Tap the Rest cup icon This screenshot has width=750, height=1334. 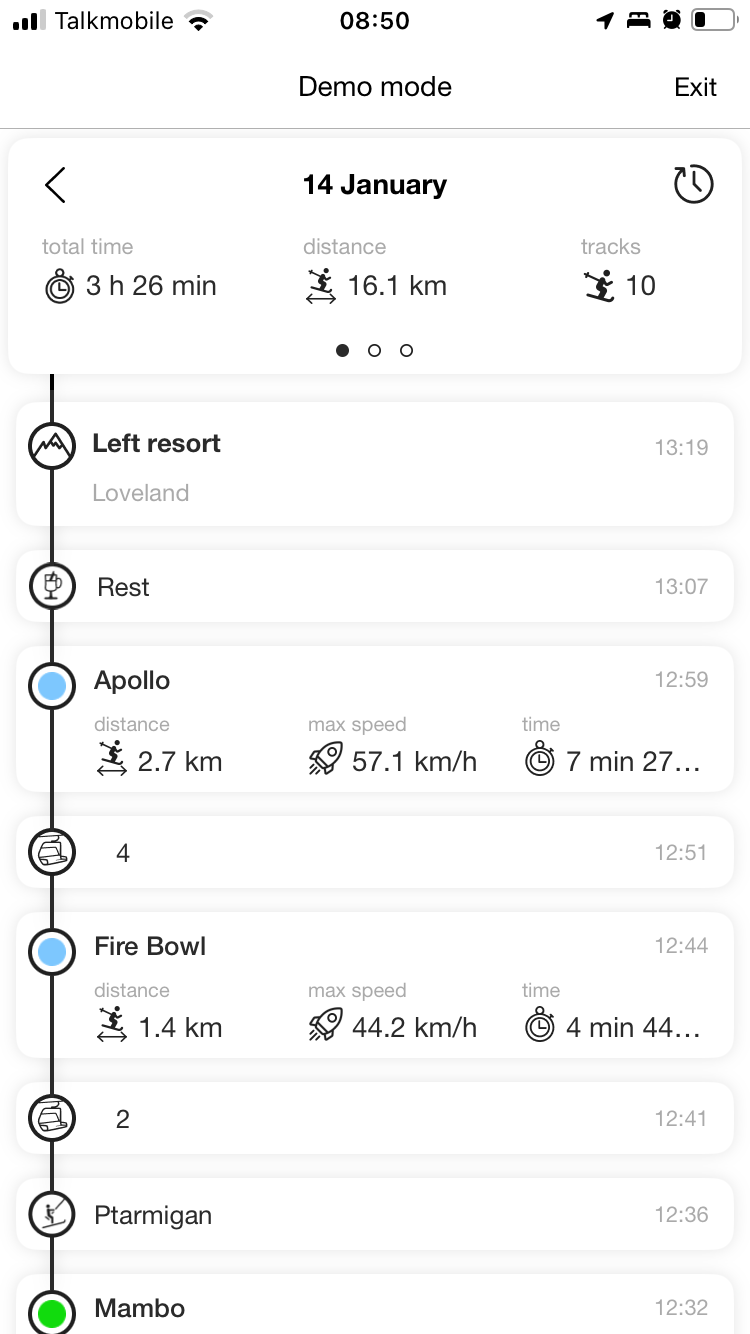(x=52, y=587)
